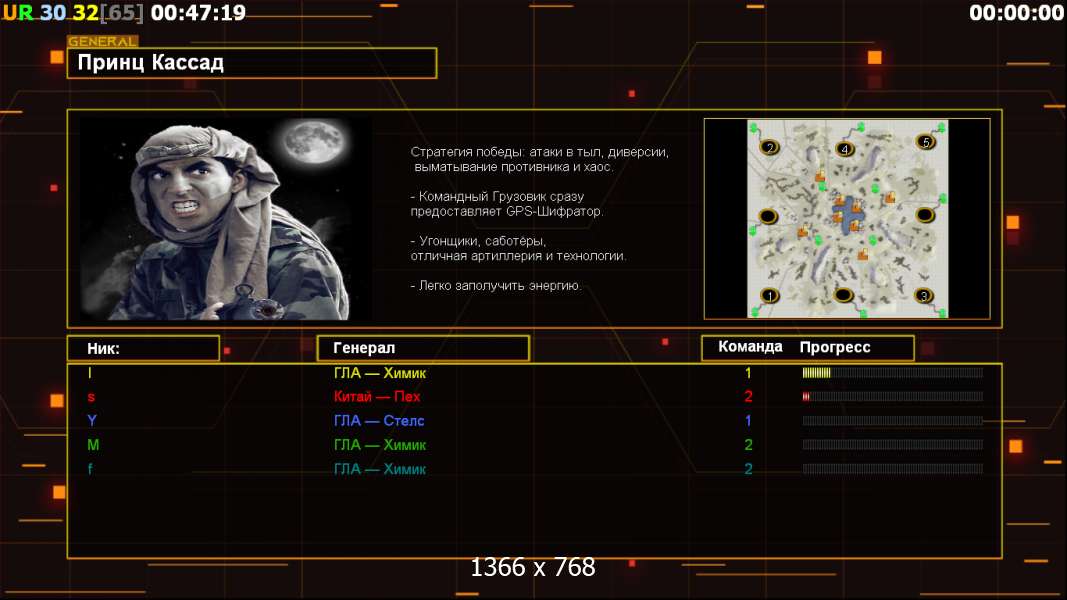Select player nickname 'f' in teal
The height and width of the screenshot is (600, 1067).
90,469
